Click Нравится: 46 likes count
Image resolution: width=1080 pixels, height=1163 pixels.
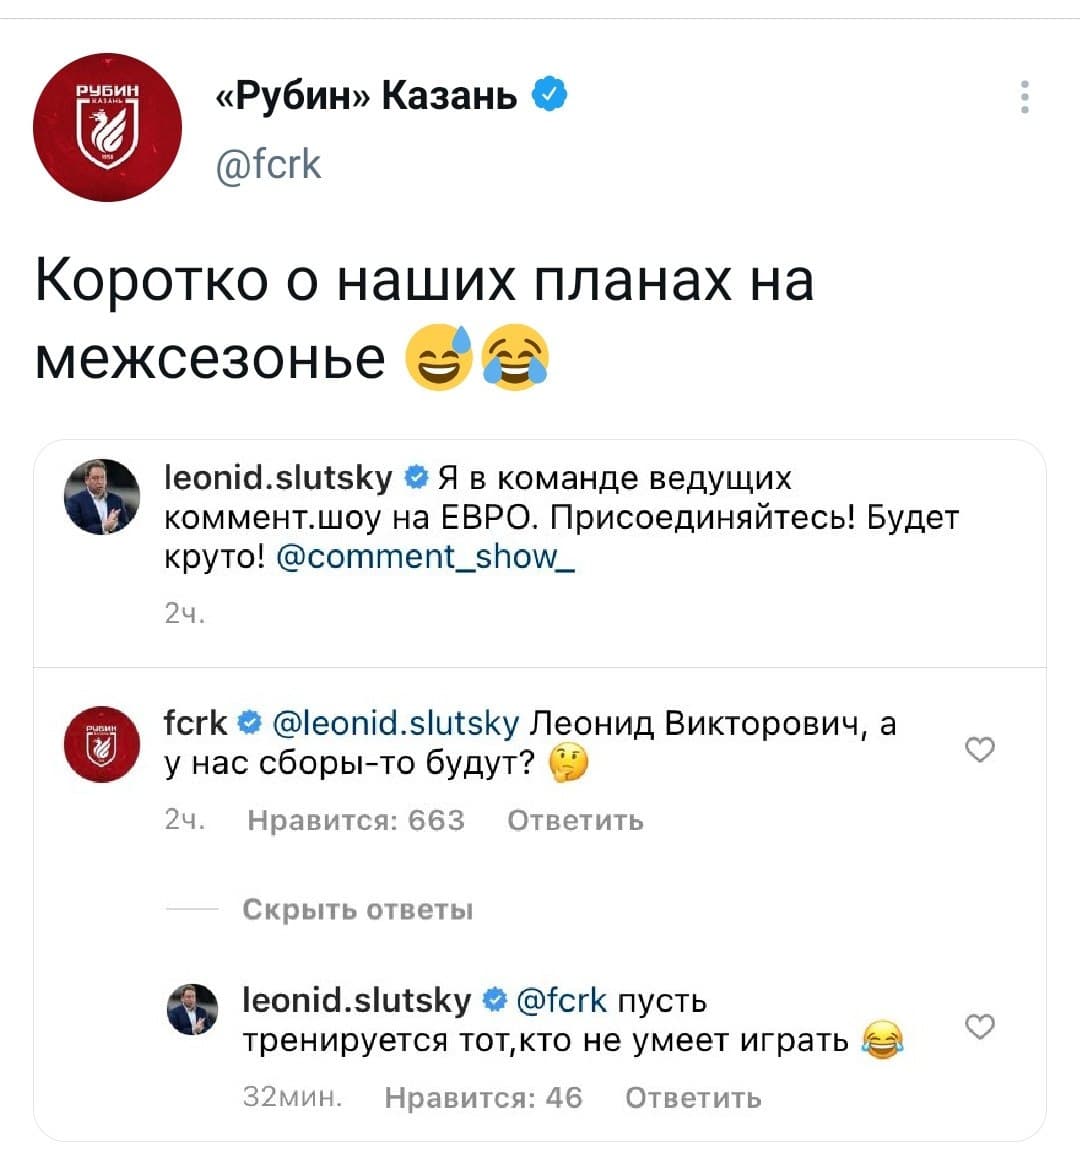pos(483,1098)
